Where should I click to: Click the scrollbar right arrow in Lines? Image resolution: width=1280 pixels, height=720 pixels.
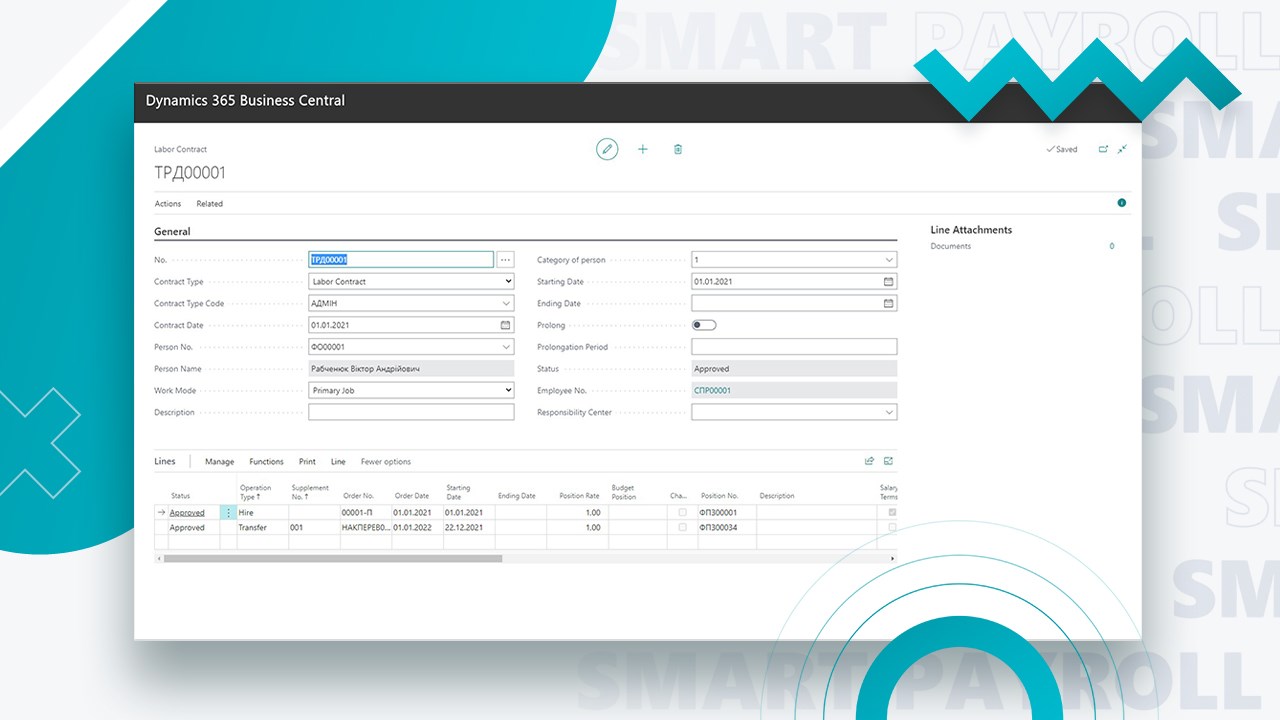[x=893, y=558]
